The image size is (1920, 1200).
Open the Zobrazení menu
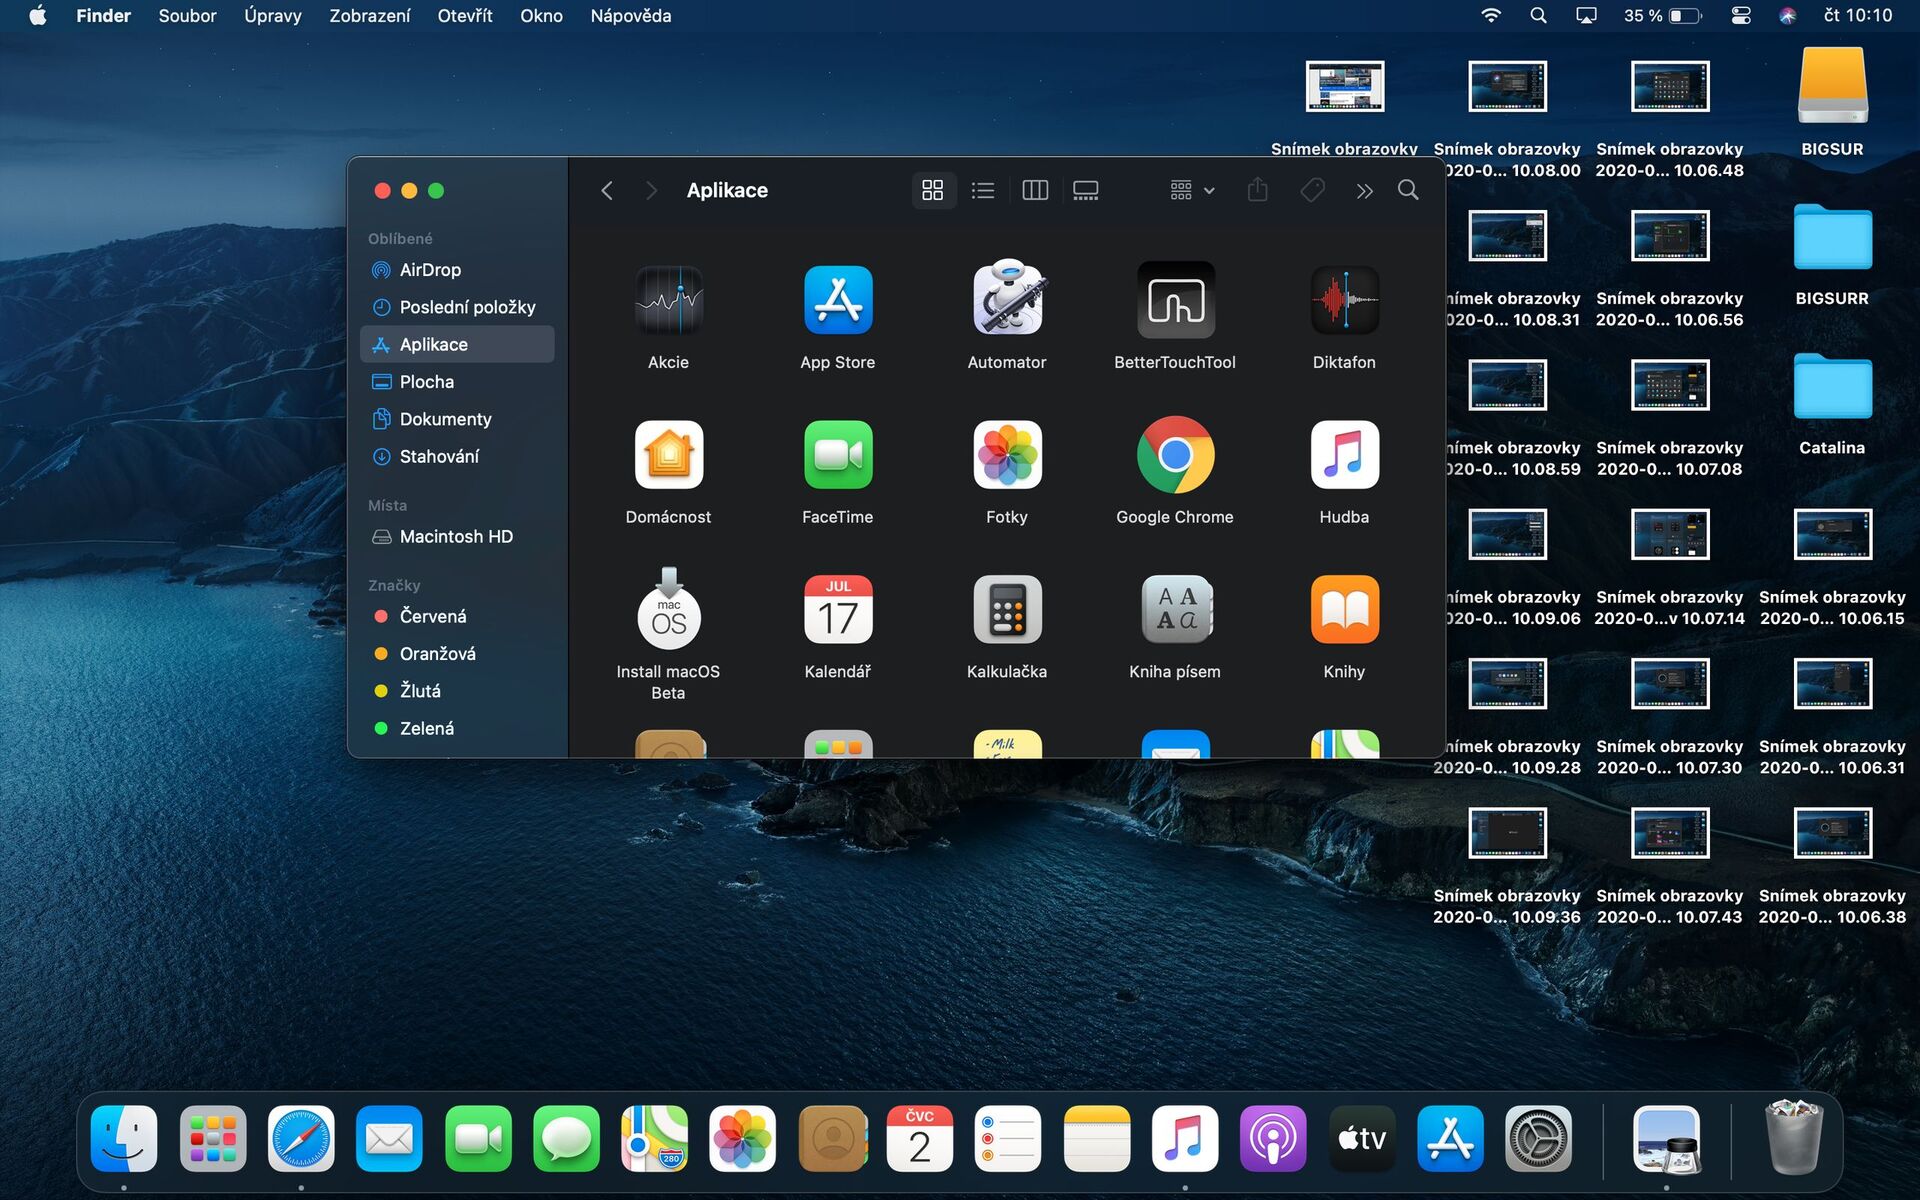click(x=368, y=15)
